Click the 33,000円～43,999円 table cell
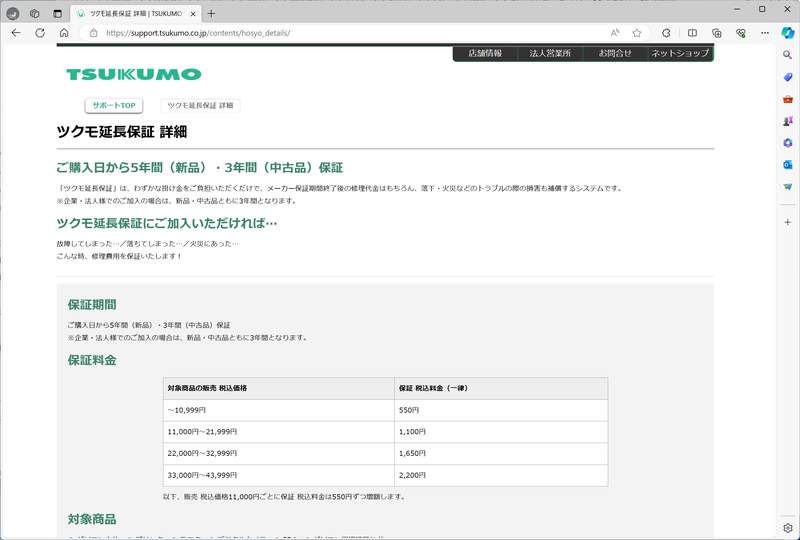Screen dimensions: 800x540 279,475
